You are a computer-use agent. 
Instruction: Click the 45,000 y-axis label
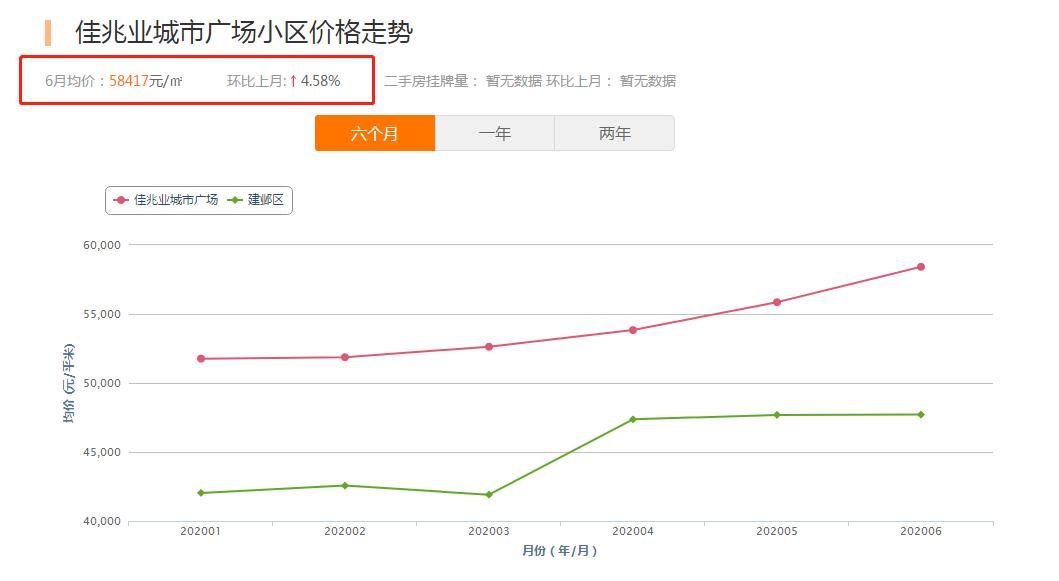coord(102,452)
